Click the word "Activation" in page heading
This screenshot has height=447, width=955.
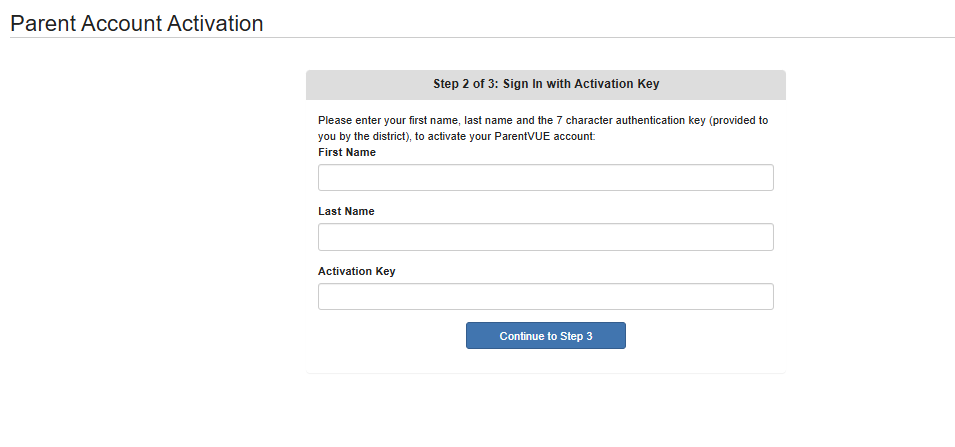point(214,23)
